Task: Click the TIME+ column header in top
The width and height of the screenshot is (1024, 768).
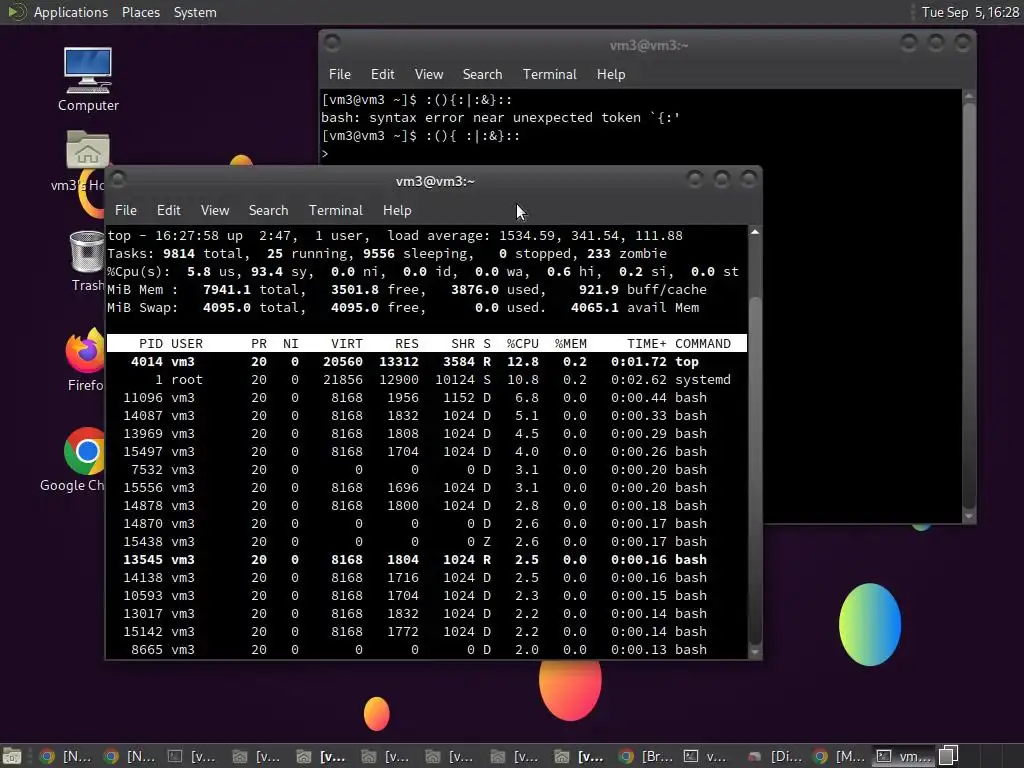Action: pos(647,344)
